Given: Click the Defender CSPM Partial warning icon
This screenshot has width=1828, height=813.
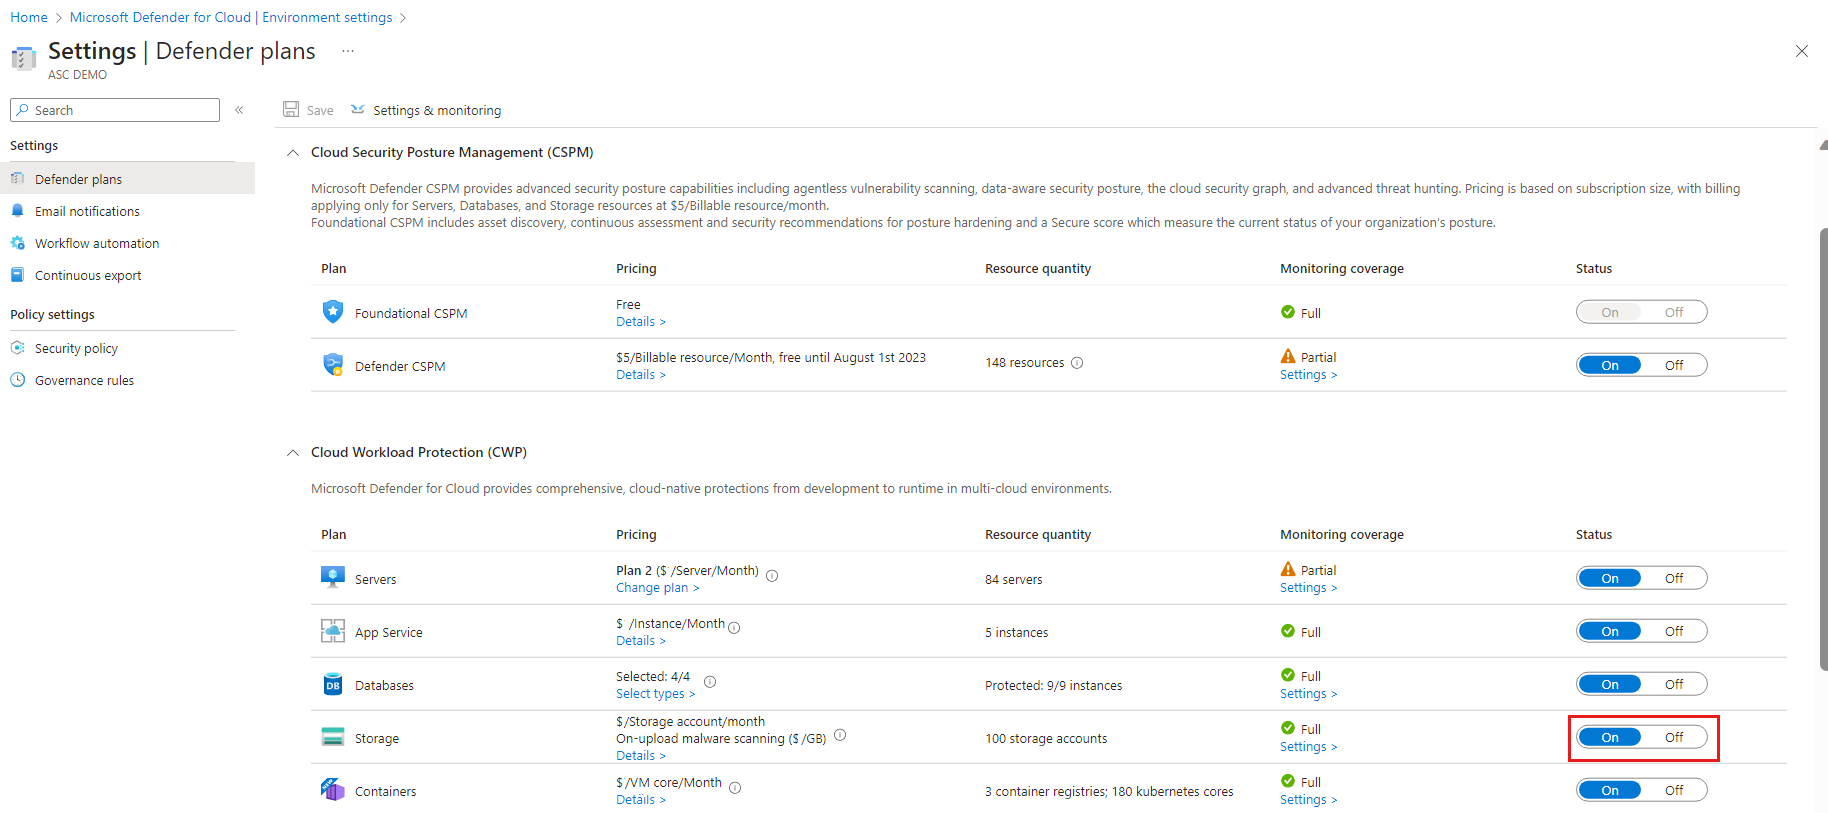Looking at the screenshot, I should [x=1288, y=356].
